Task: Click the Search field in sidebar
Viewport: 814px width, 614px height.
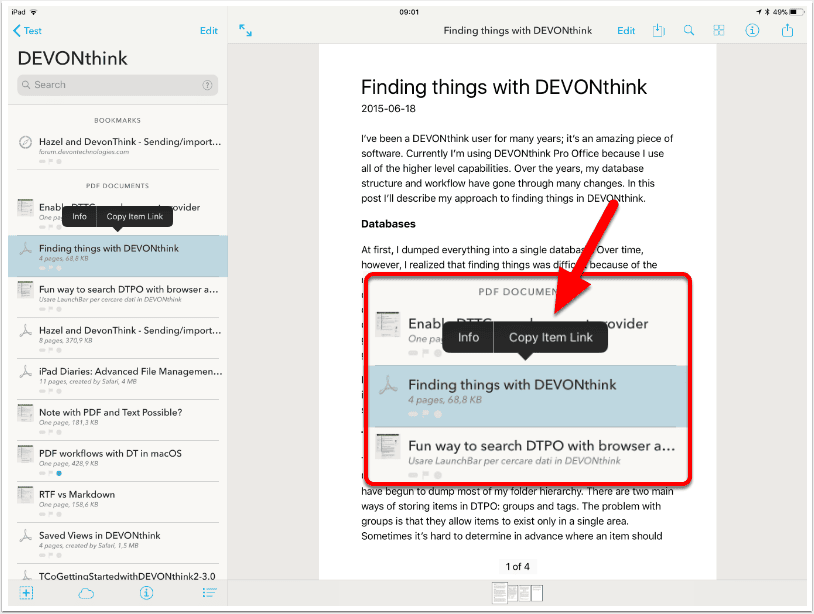Action: pyautogui.click(x=117, y=85)
